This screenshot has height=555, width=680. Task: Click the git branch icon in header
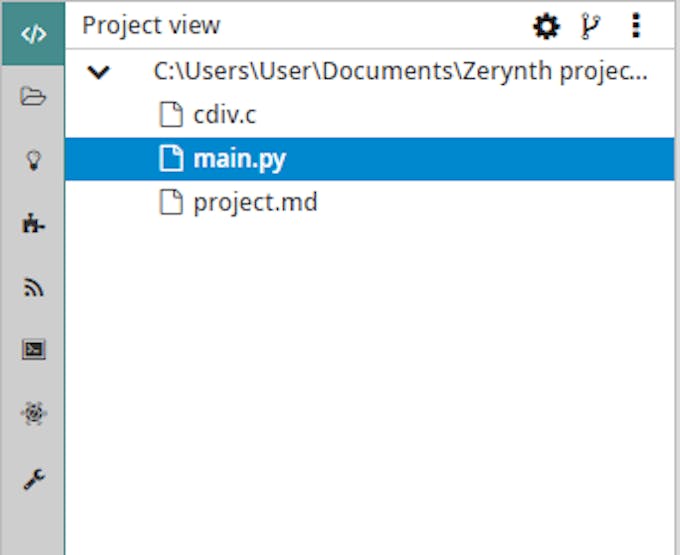click(x=590, y=26)
